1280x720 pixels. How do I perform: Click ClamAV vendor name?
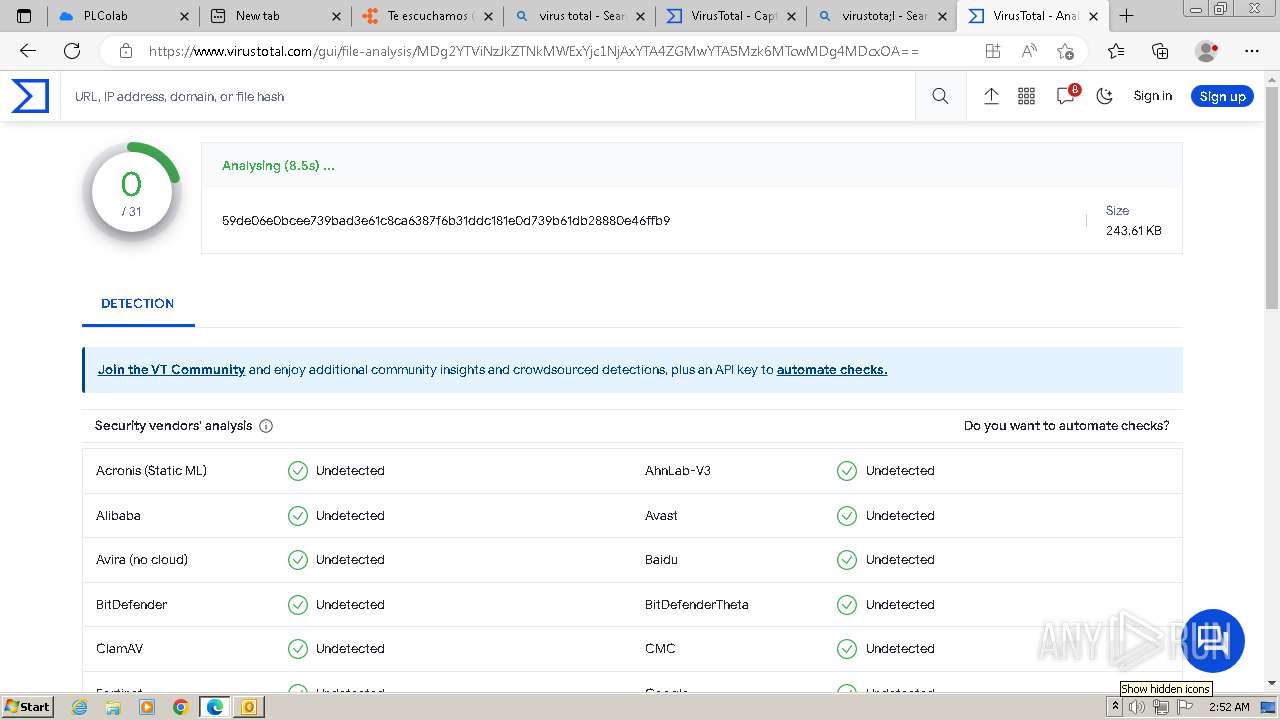tap(119, 649)
